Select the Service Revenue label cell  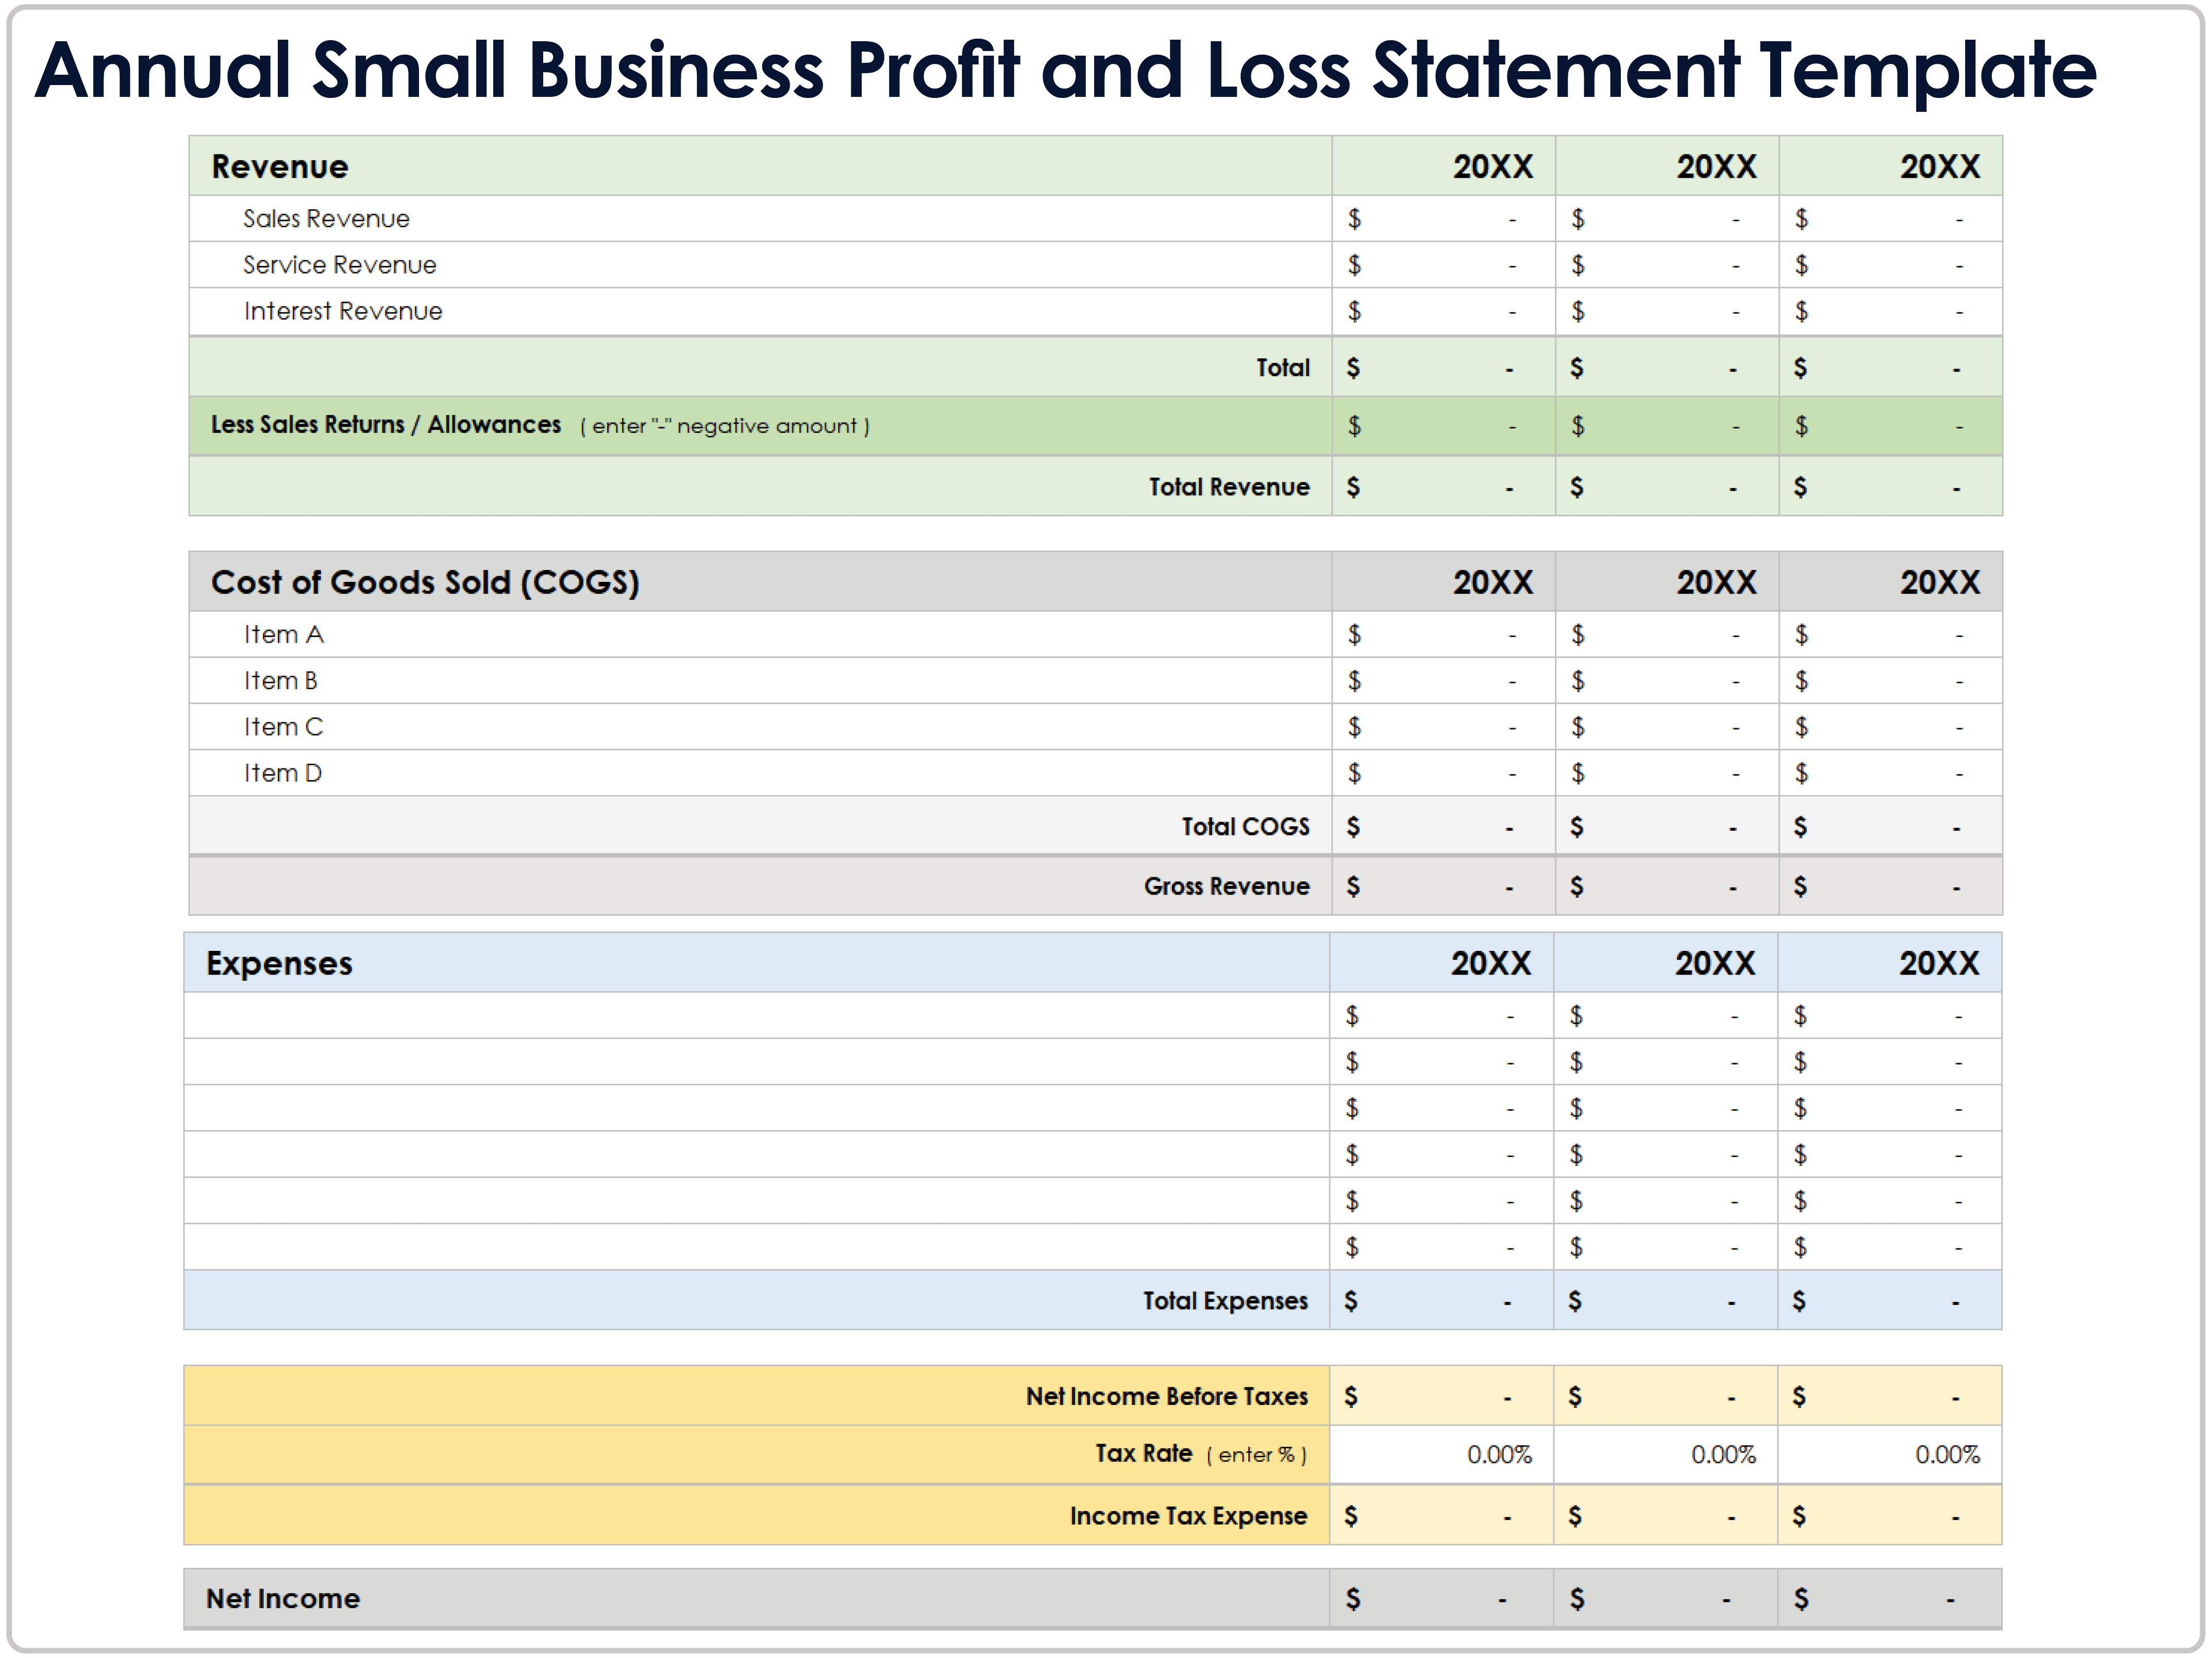tap(339, 265)
